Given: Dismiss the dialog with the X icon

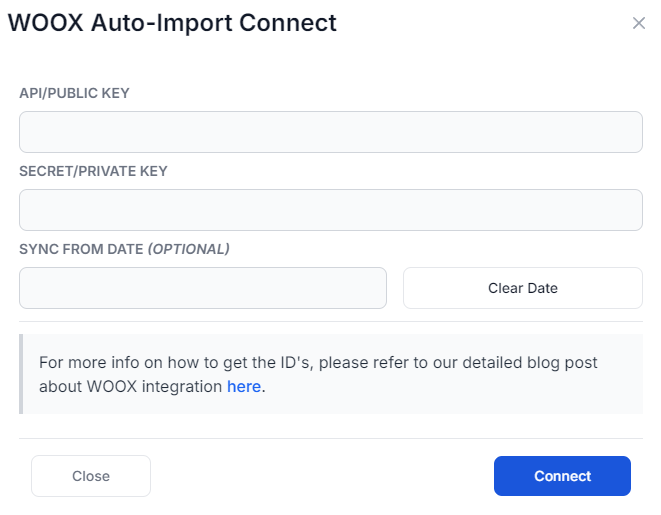Looking at the screenshot, I should (639, 23).
